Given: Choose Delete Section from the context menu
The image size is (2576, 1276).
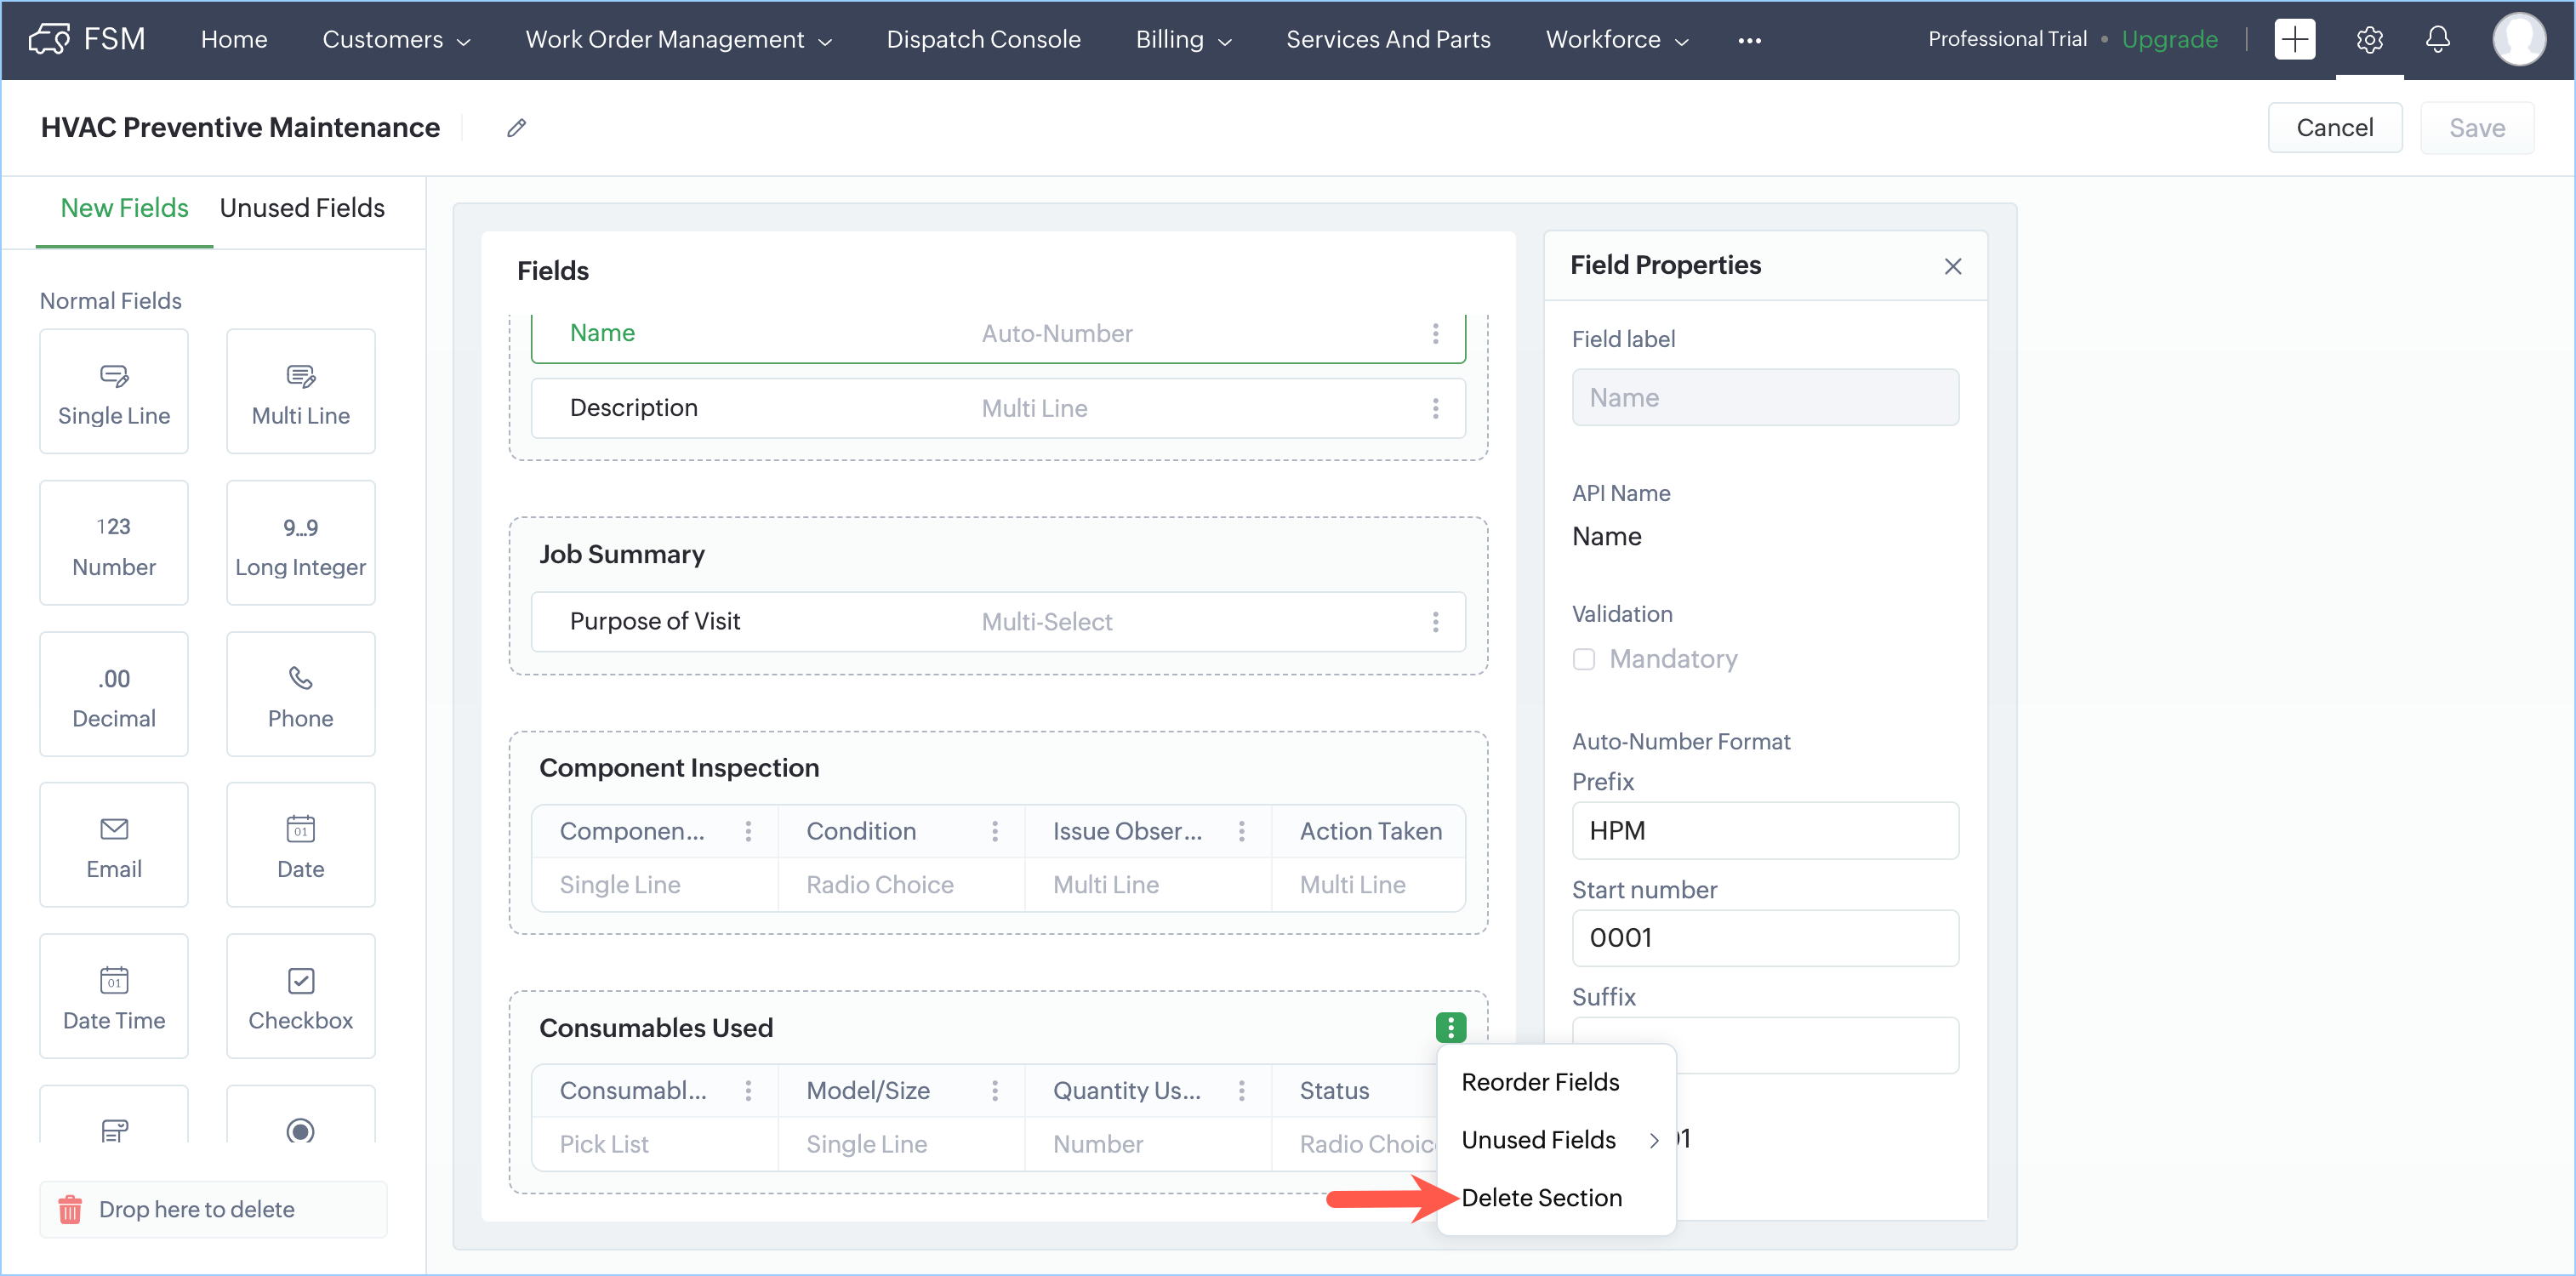Looking at the screenshot, I should (1541, 1197).
